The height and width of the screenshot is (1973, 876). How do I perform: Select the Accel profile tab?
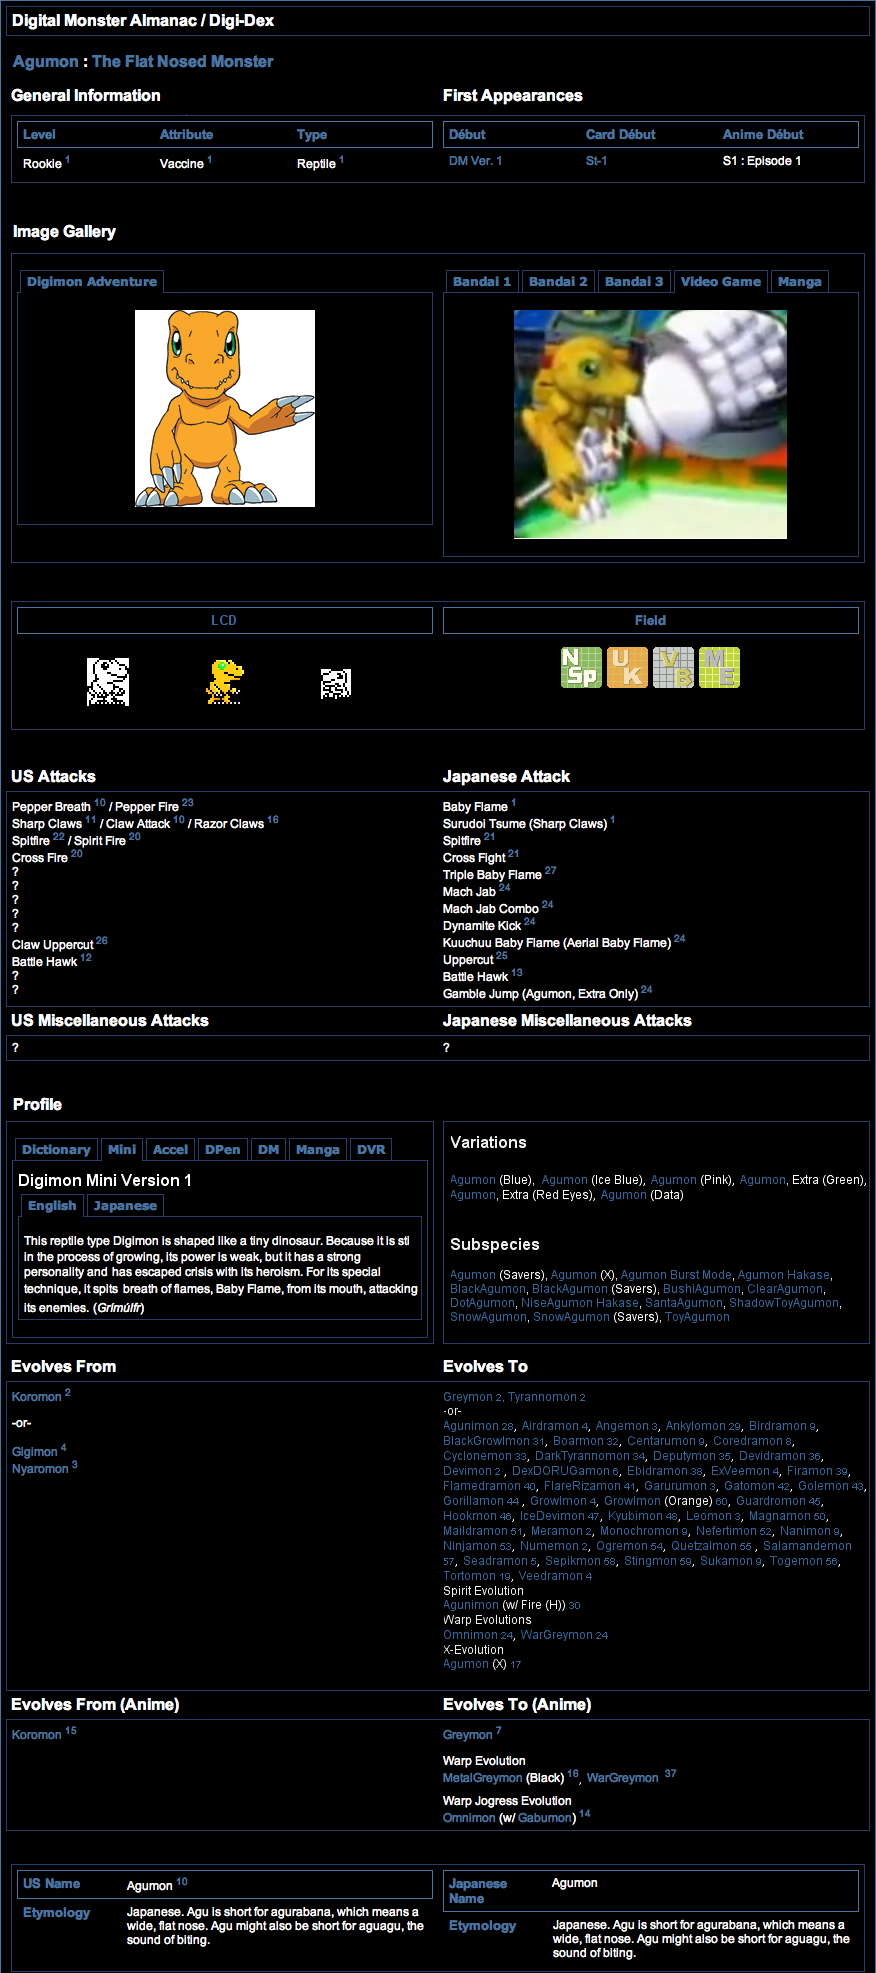click(x=170, y=1150)
